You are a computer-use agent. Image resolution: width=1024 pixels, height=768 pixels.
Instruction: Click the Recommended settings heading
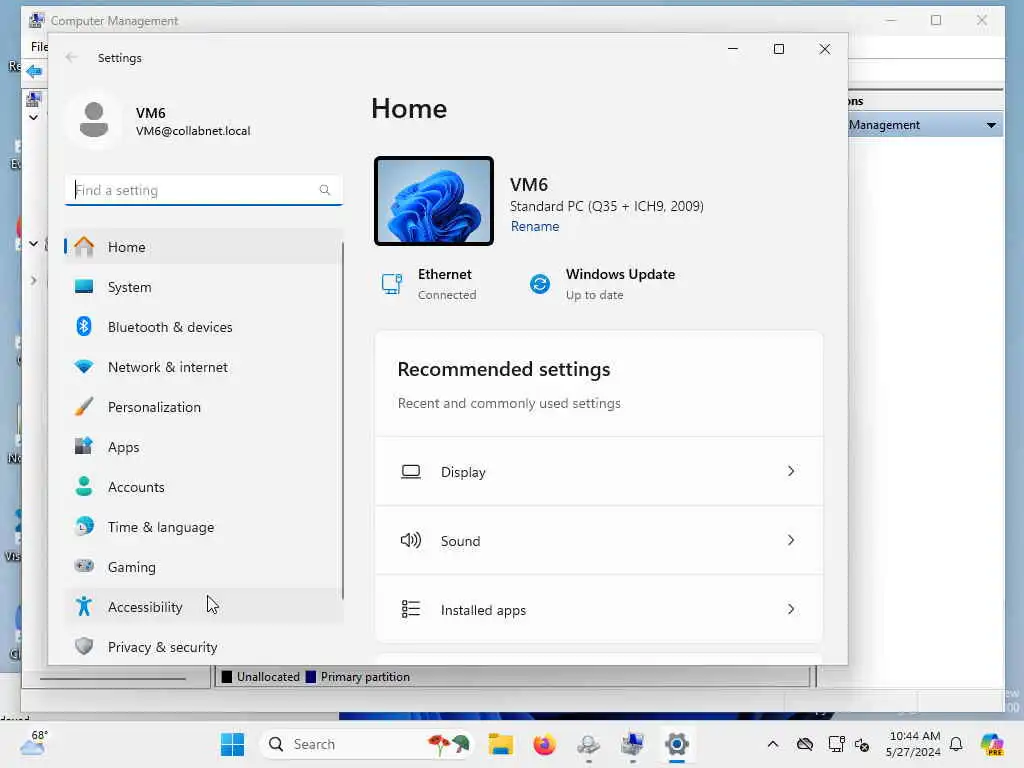504,369
